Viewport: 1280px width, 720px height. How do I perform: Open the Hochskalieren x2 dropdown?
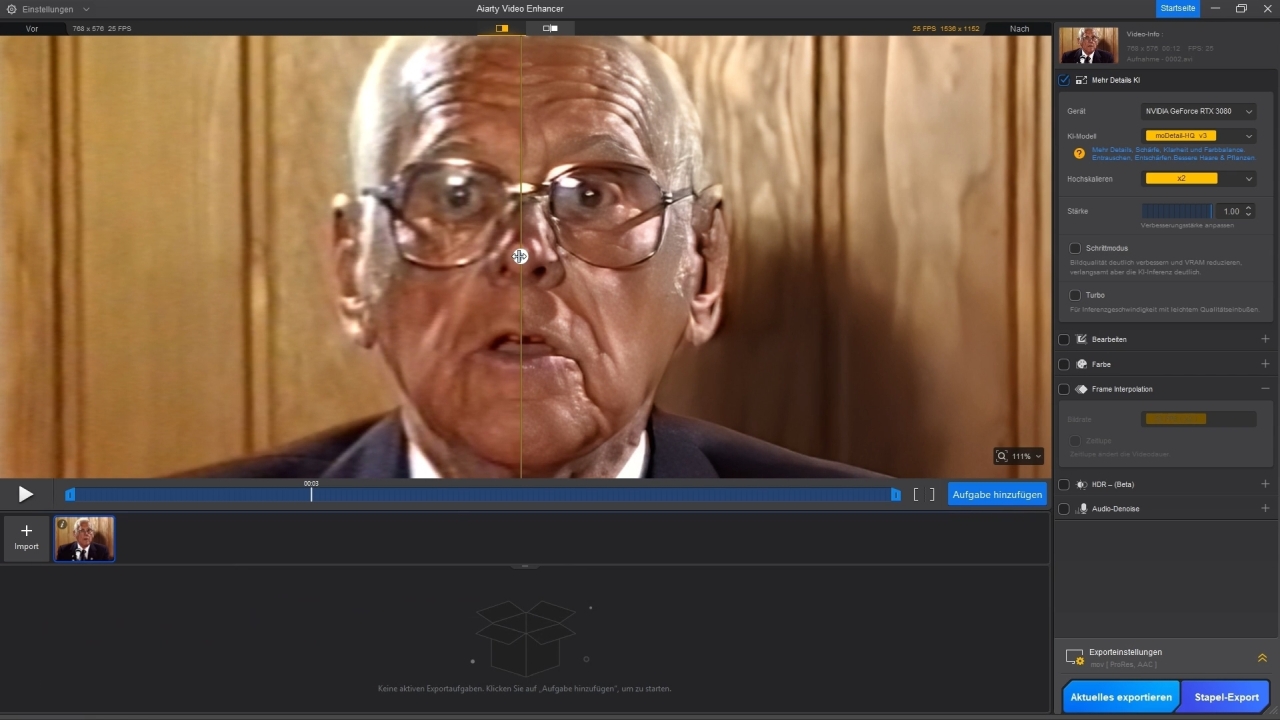pos(1198,179)
